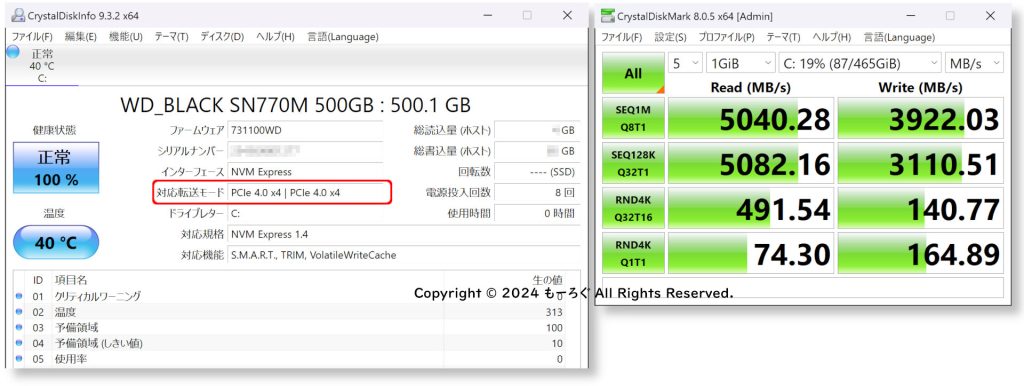Click the 正常 100 % health status button
The image size is (1024, 386).
[x=56, y=168]
